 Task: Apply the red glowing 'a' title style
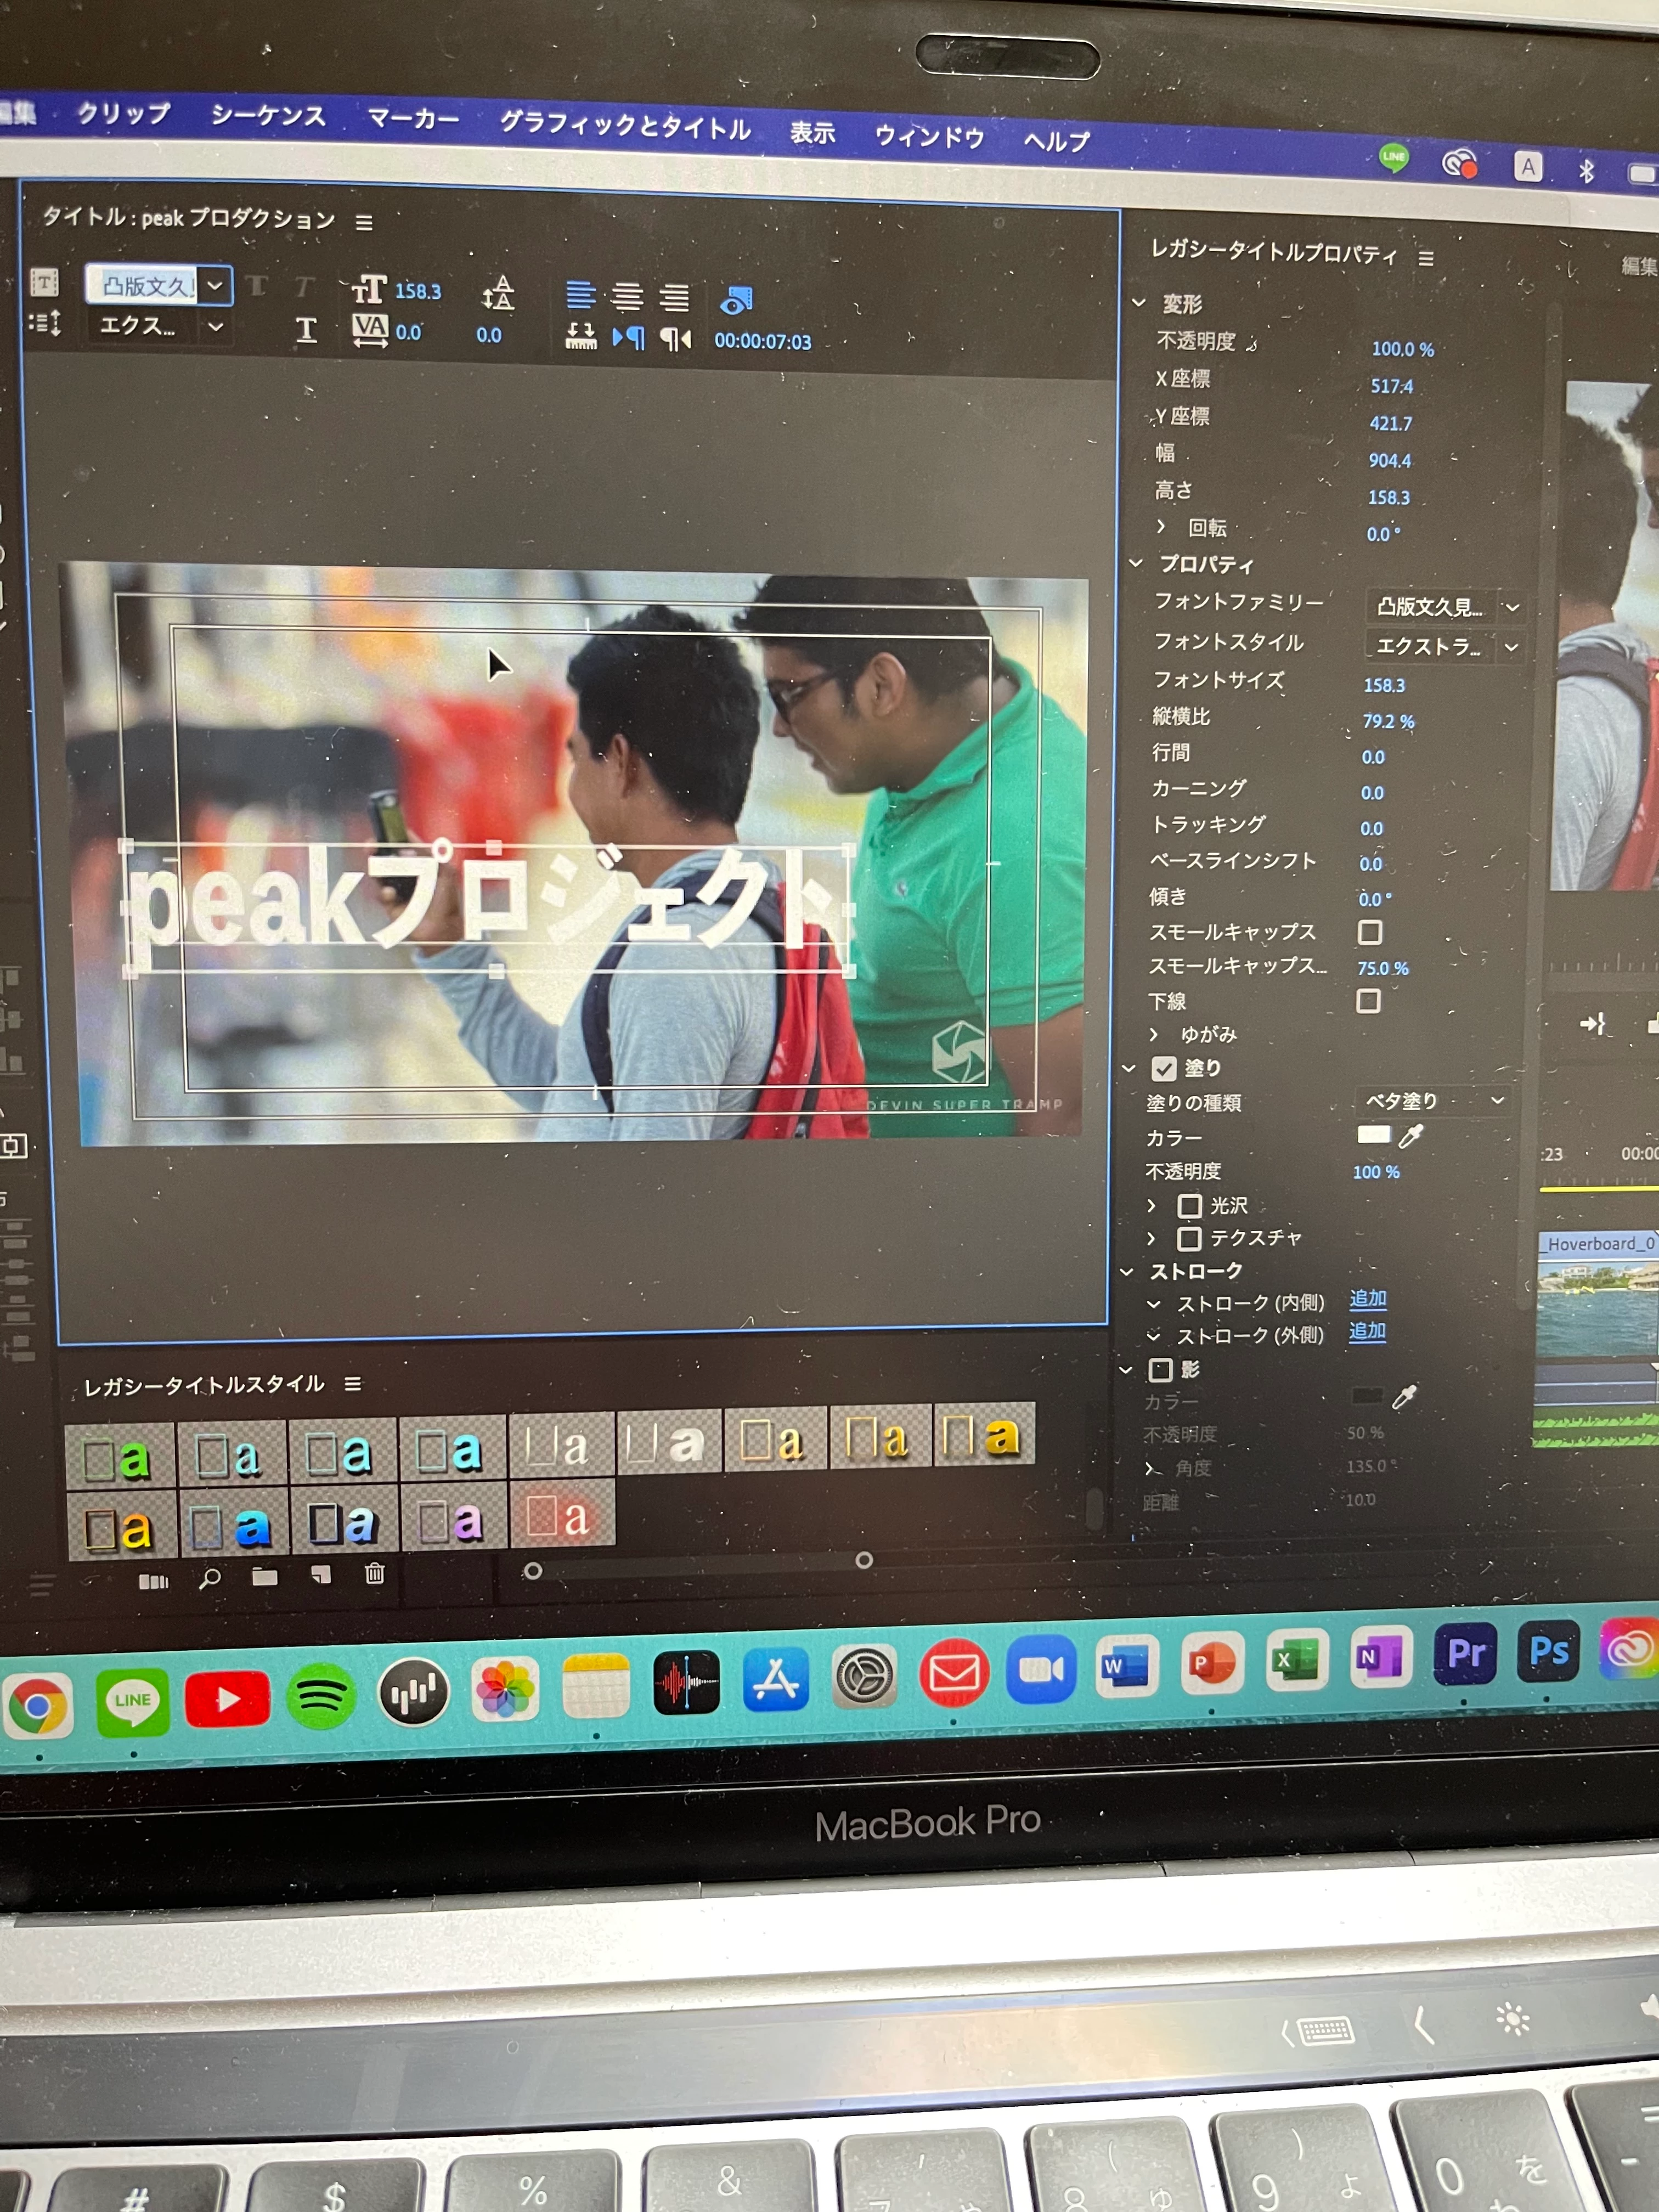click(x=561, y=1515)
